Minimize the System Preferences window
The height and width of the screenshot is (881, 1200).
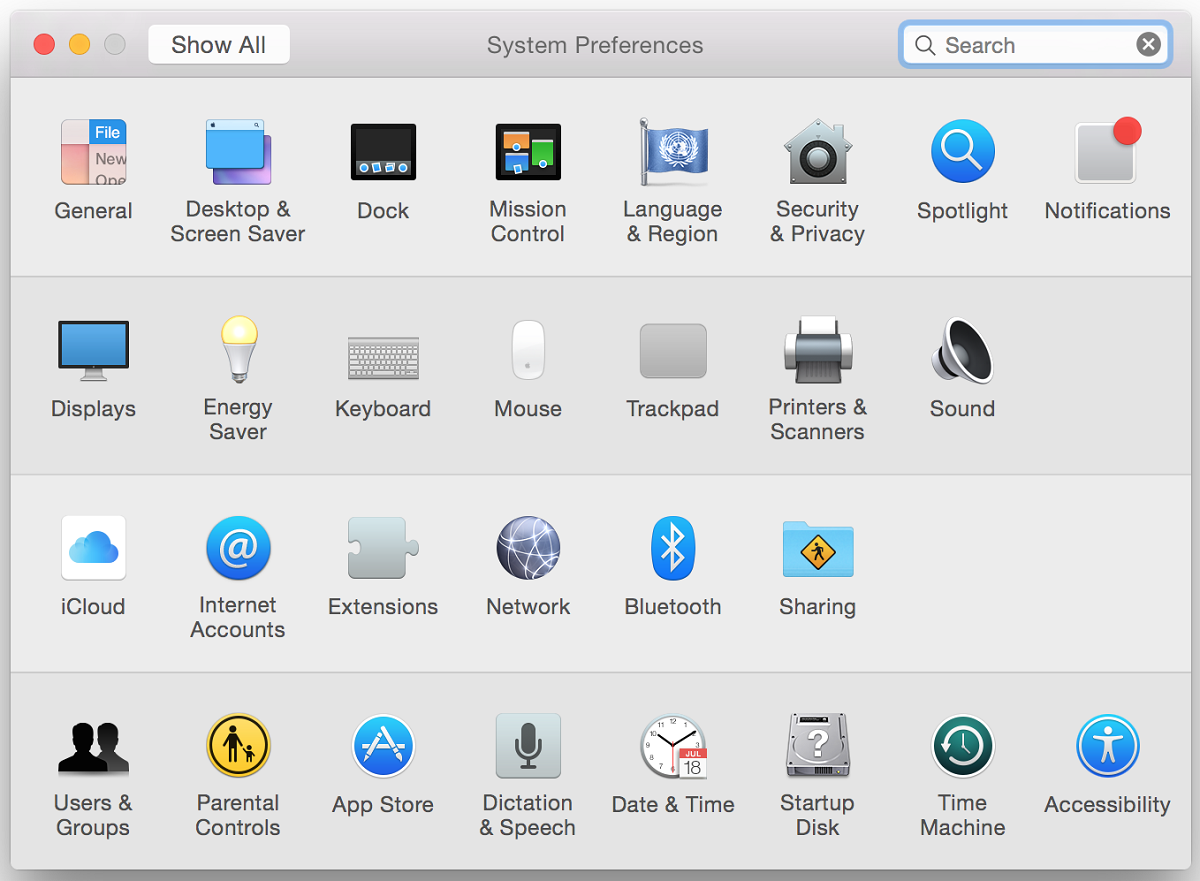pos(79,44)
